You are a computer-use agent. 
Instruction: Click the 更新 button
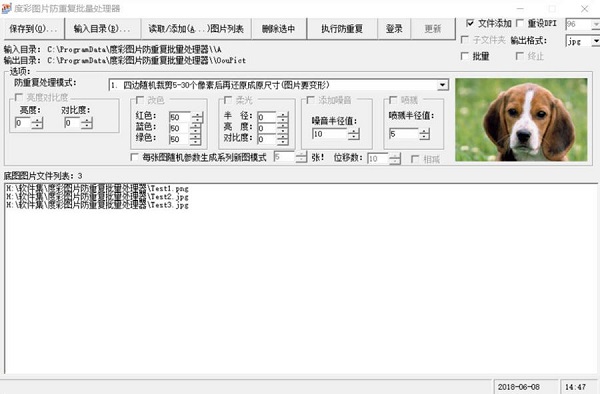433,29
